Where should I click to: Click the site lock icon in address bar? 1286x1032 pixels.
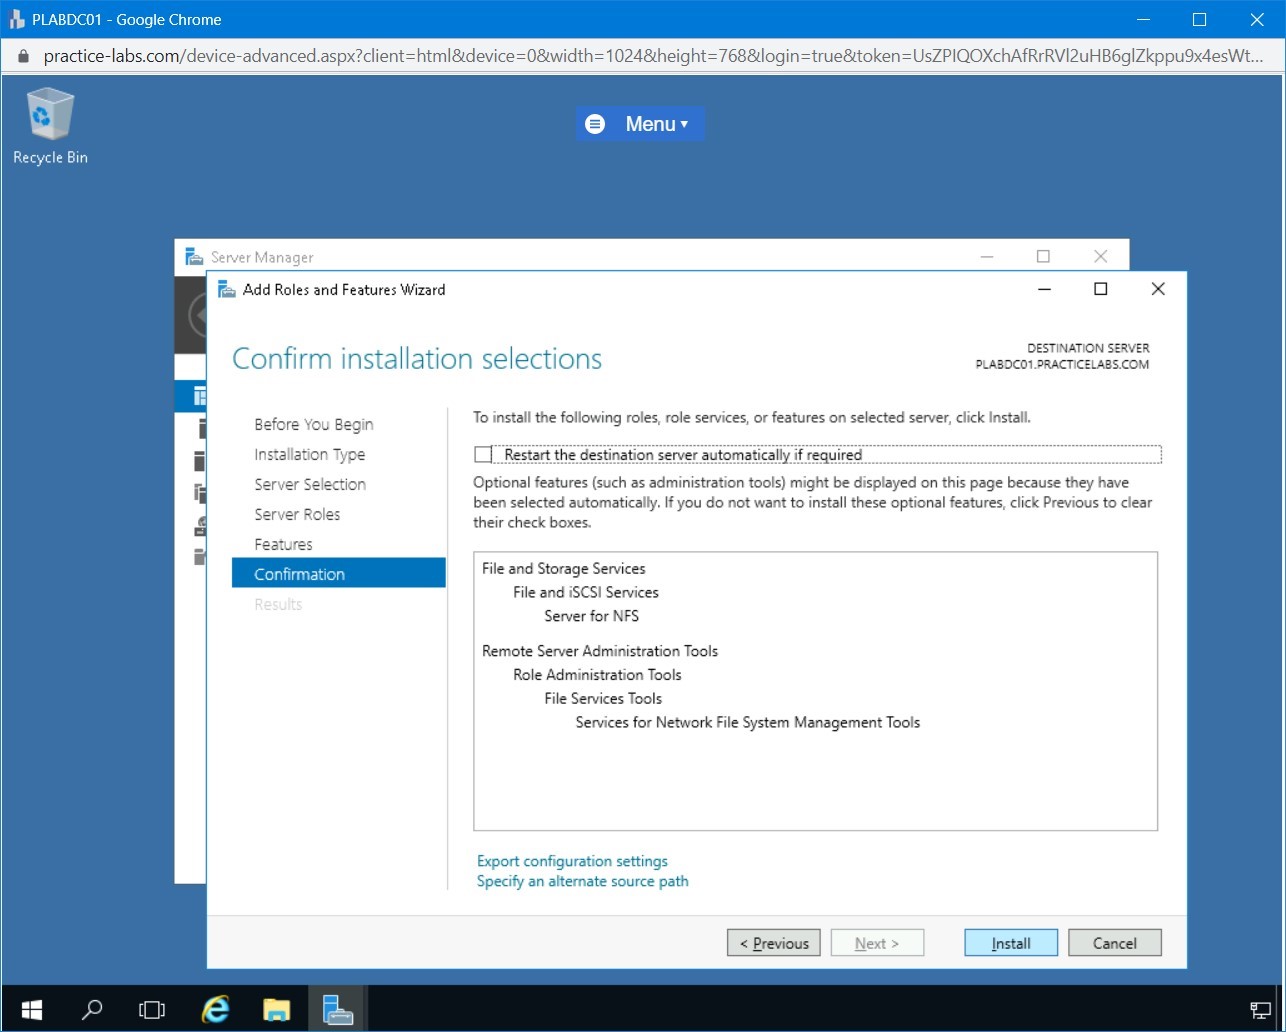pyautogui.click(x=24, y=57)
